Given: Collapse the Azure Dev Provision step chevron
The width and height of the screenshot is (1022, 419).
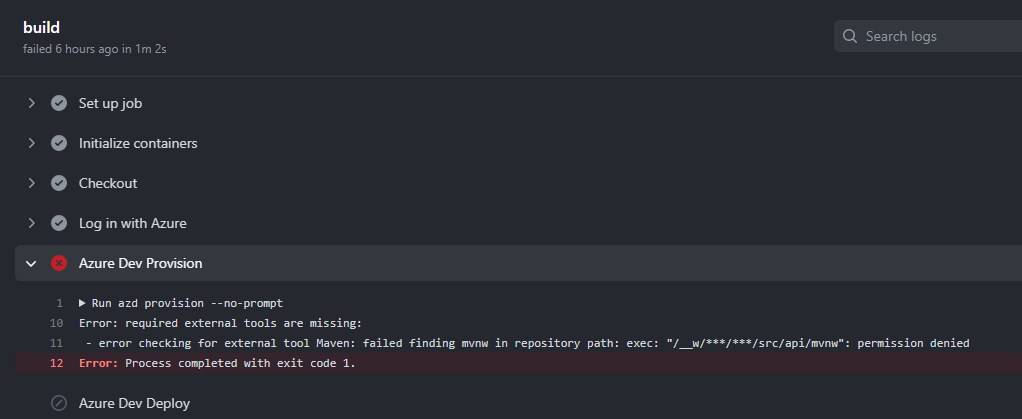Looking at the screenshot, I should click(32, 263).
